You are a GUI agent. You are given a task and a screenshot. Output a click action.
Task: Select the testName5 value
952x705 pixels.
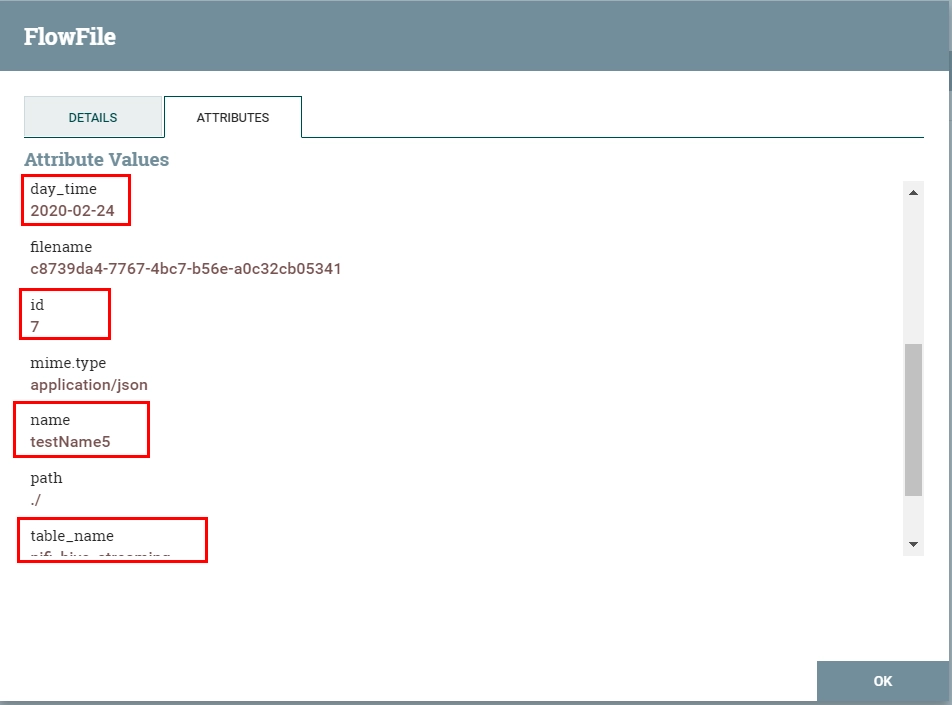[70, 441]
